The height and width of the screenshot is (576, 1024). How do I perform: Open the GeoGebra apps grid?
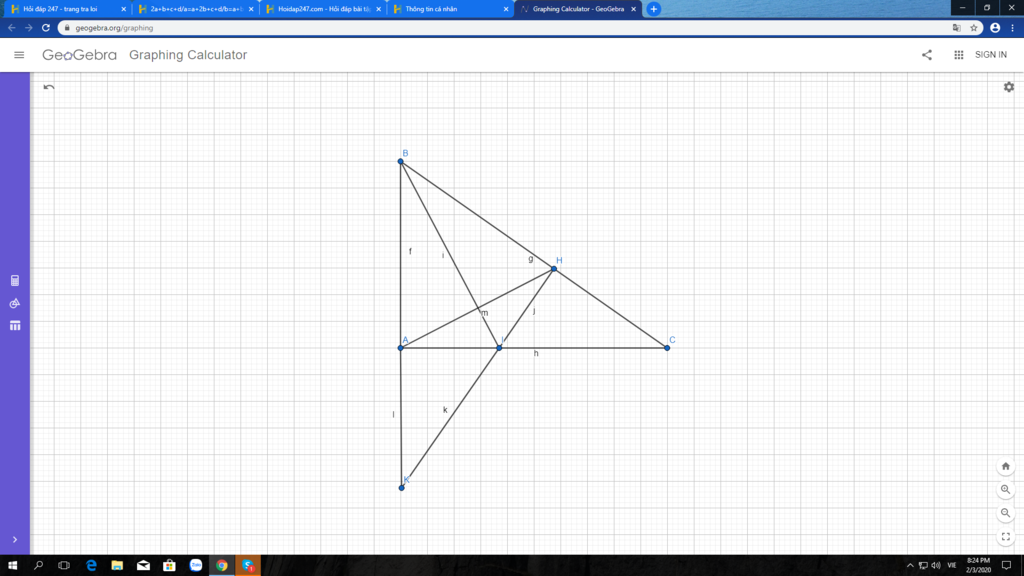(x=958, y=55)
